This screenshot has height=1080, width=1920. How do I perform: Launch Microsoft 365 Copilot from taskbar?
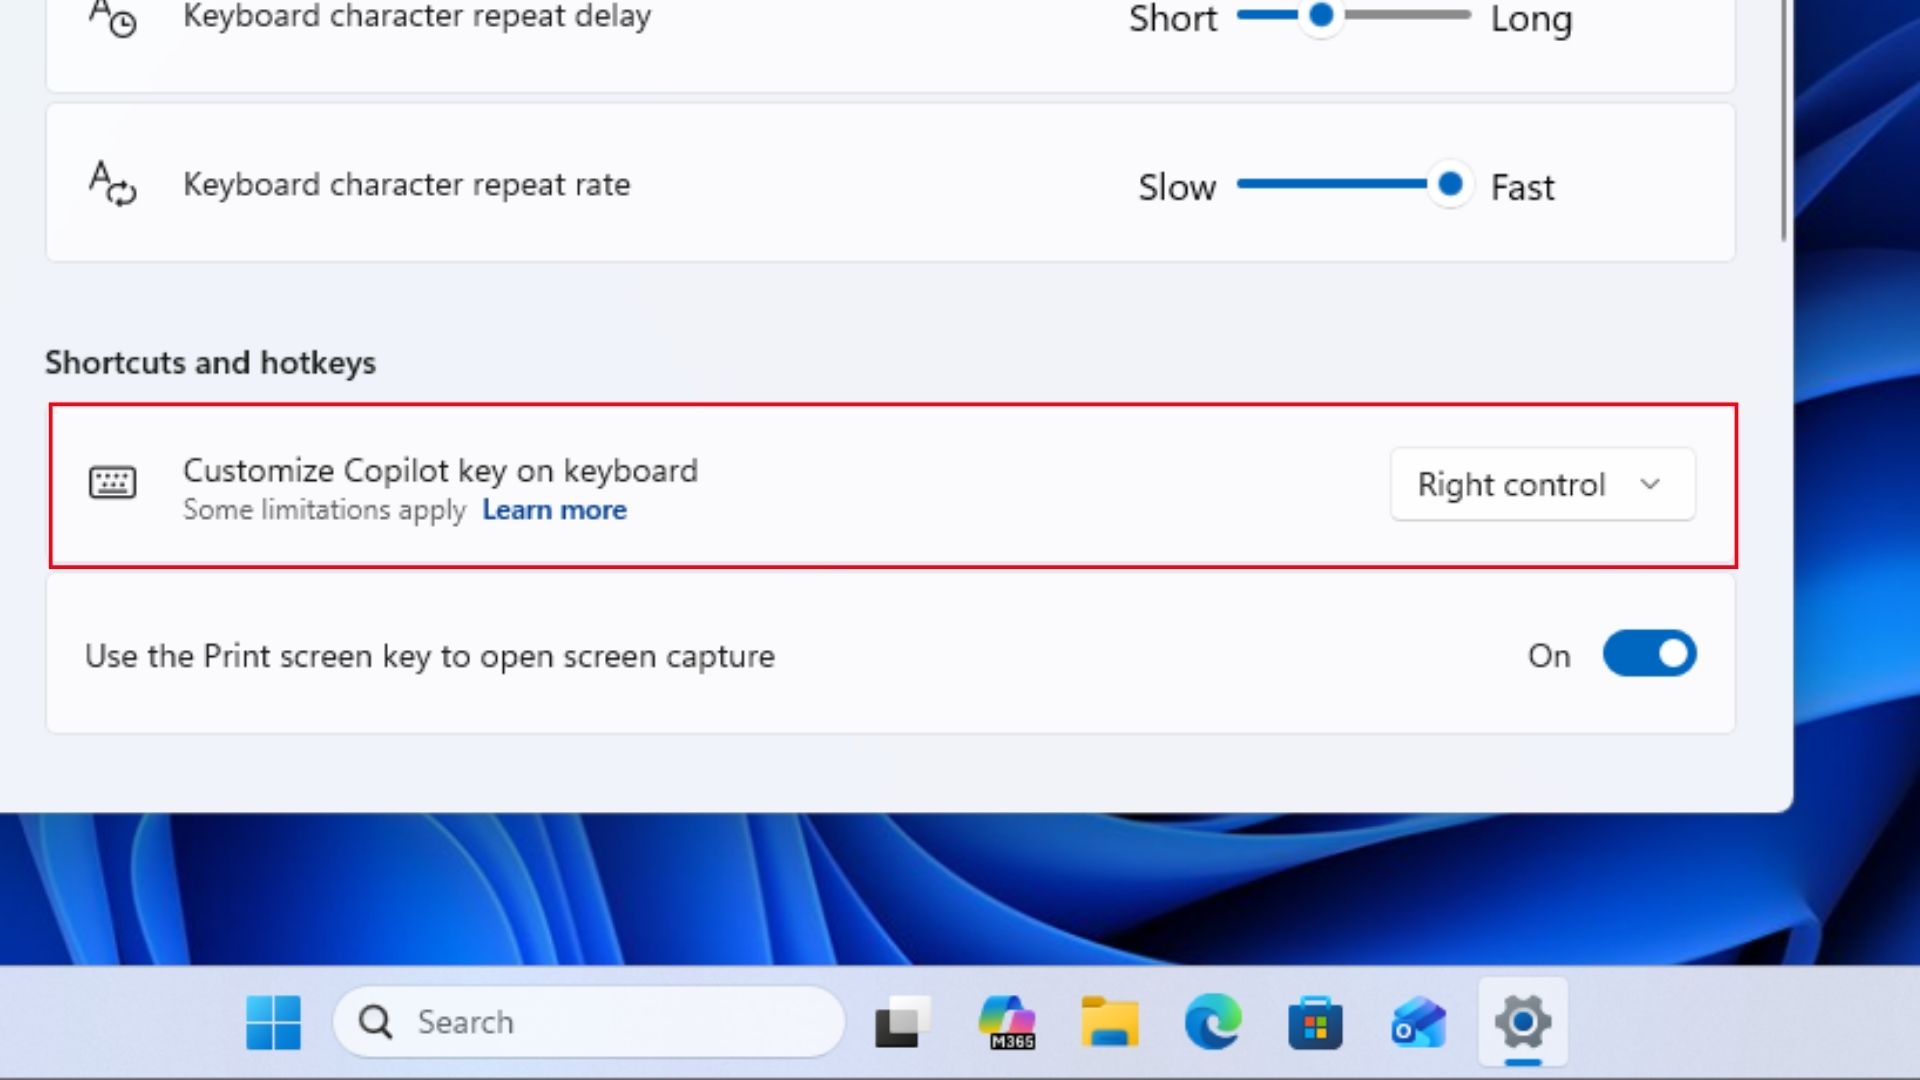pos(1007,1022)
